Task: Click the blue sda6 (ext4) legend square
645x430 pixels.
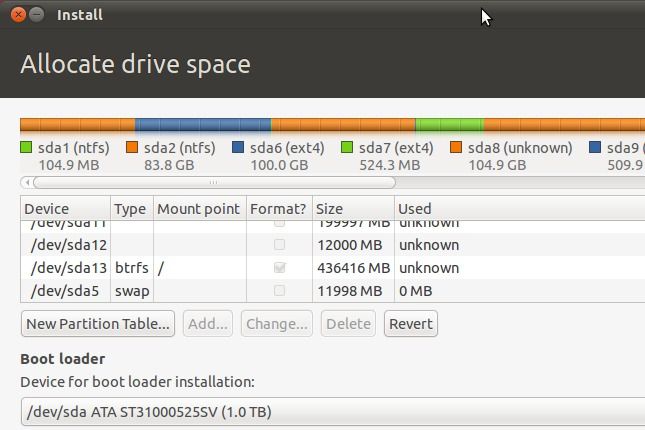Action: (238, 148)
